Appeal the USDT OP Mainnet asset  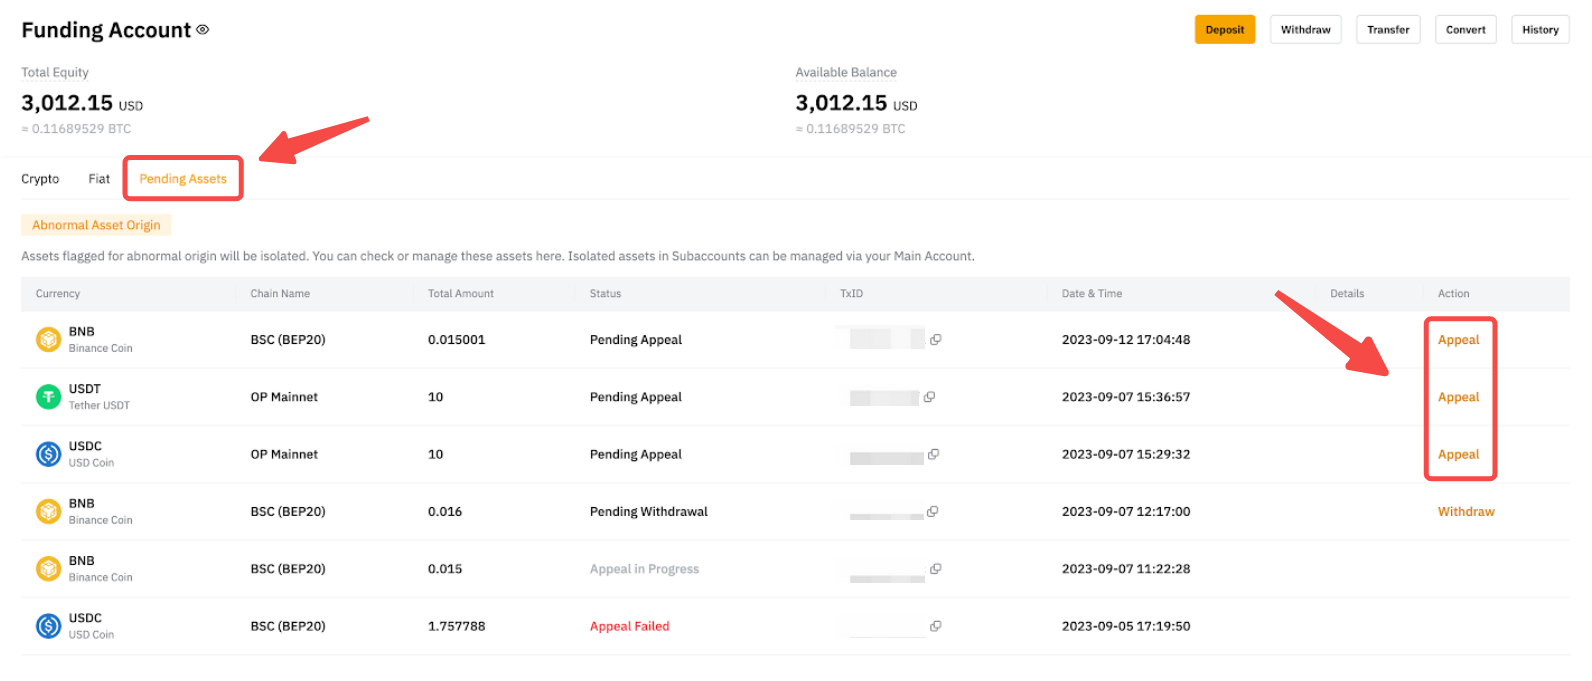tap(1458, 397)
